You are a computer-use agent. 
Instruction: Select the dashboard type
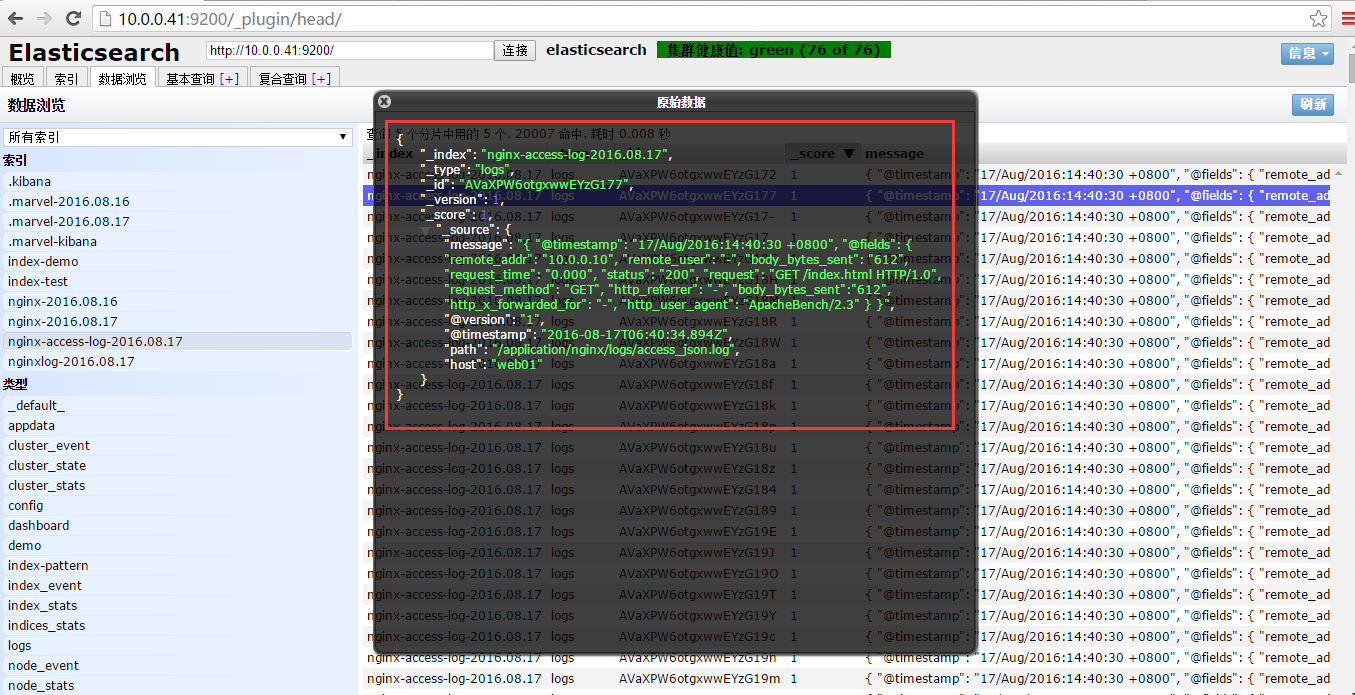pyautogui.click(x=177, y=525)
